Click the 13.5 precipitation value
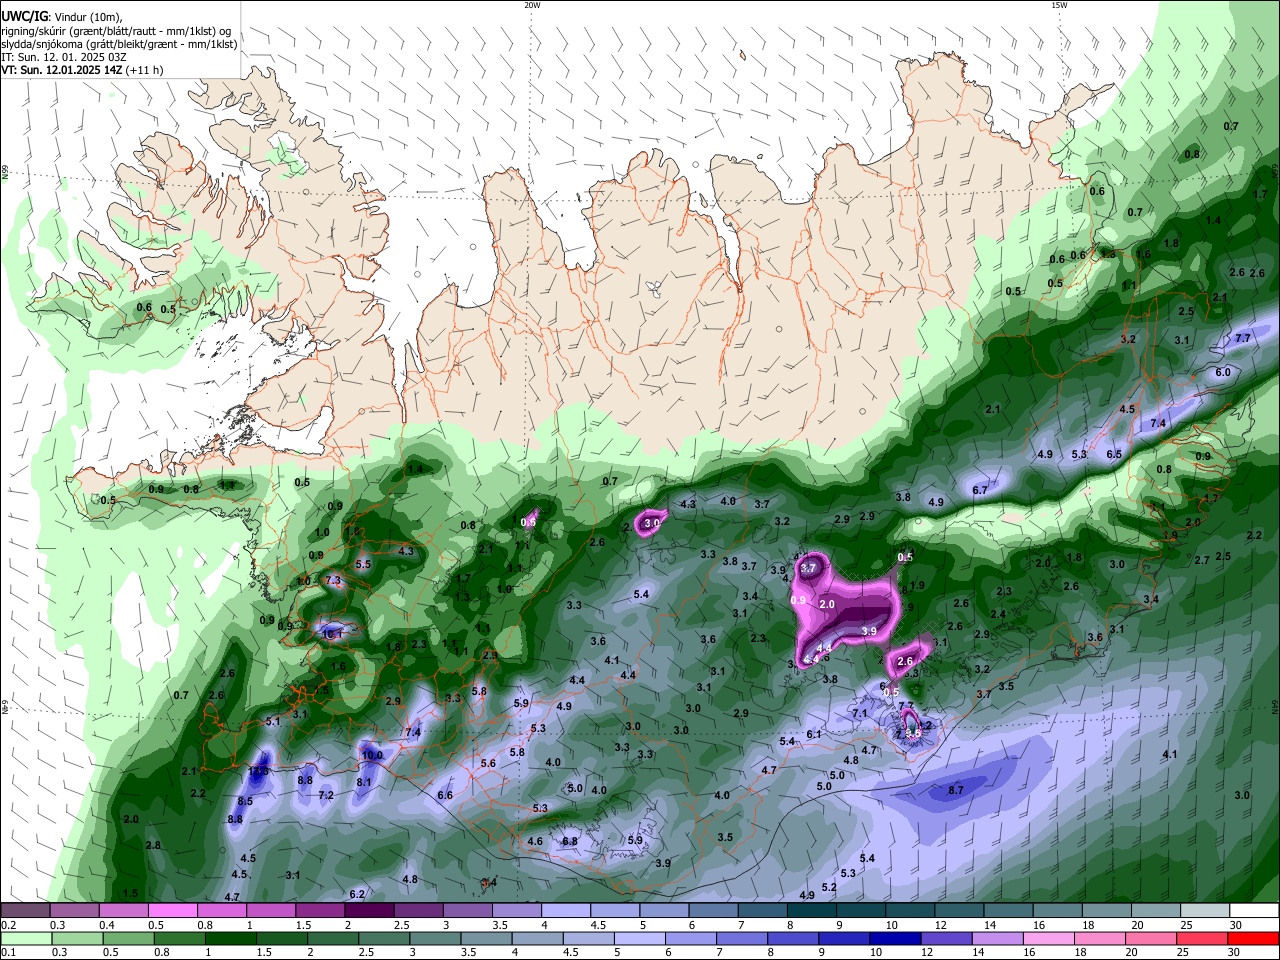Viewport: 1280px width, 960px height. pos(259,771)
